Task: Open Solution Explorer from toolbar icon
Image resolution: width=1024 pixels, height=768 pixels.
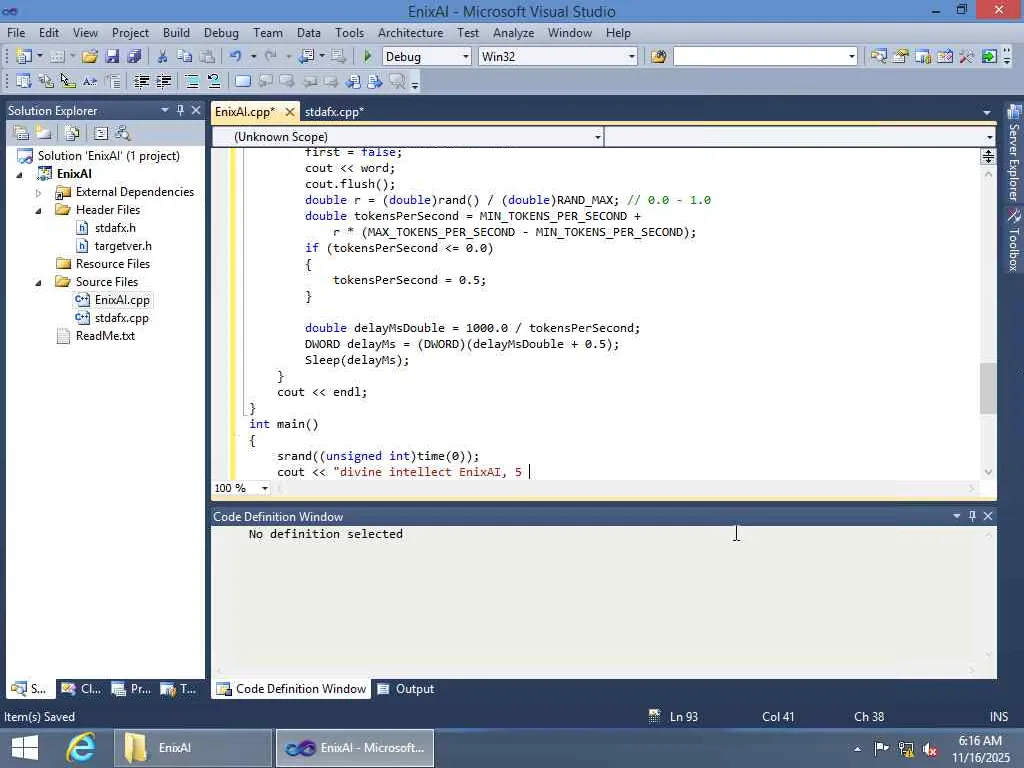Action: pos(878,57)
